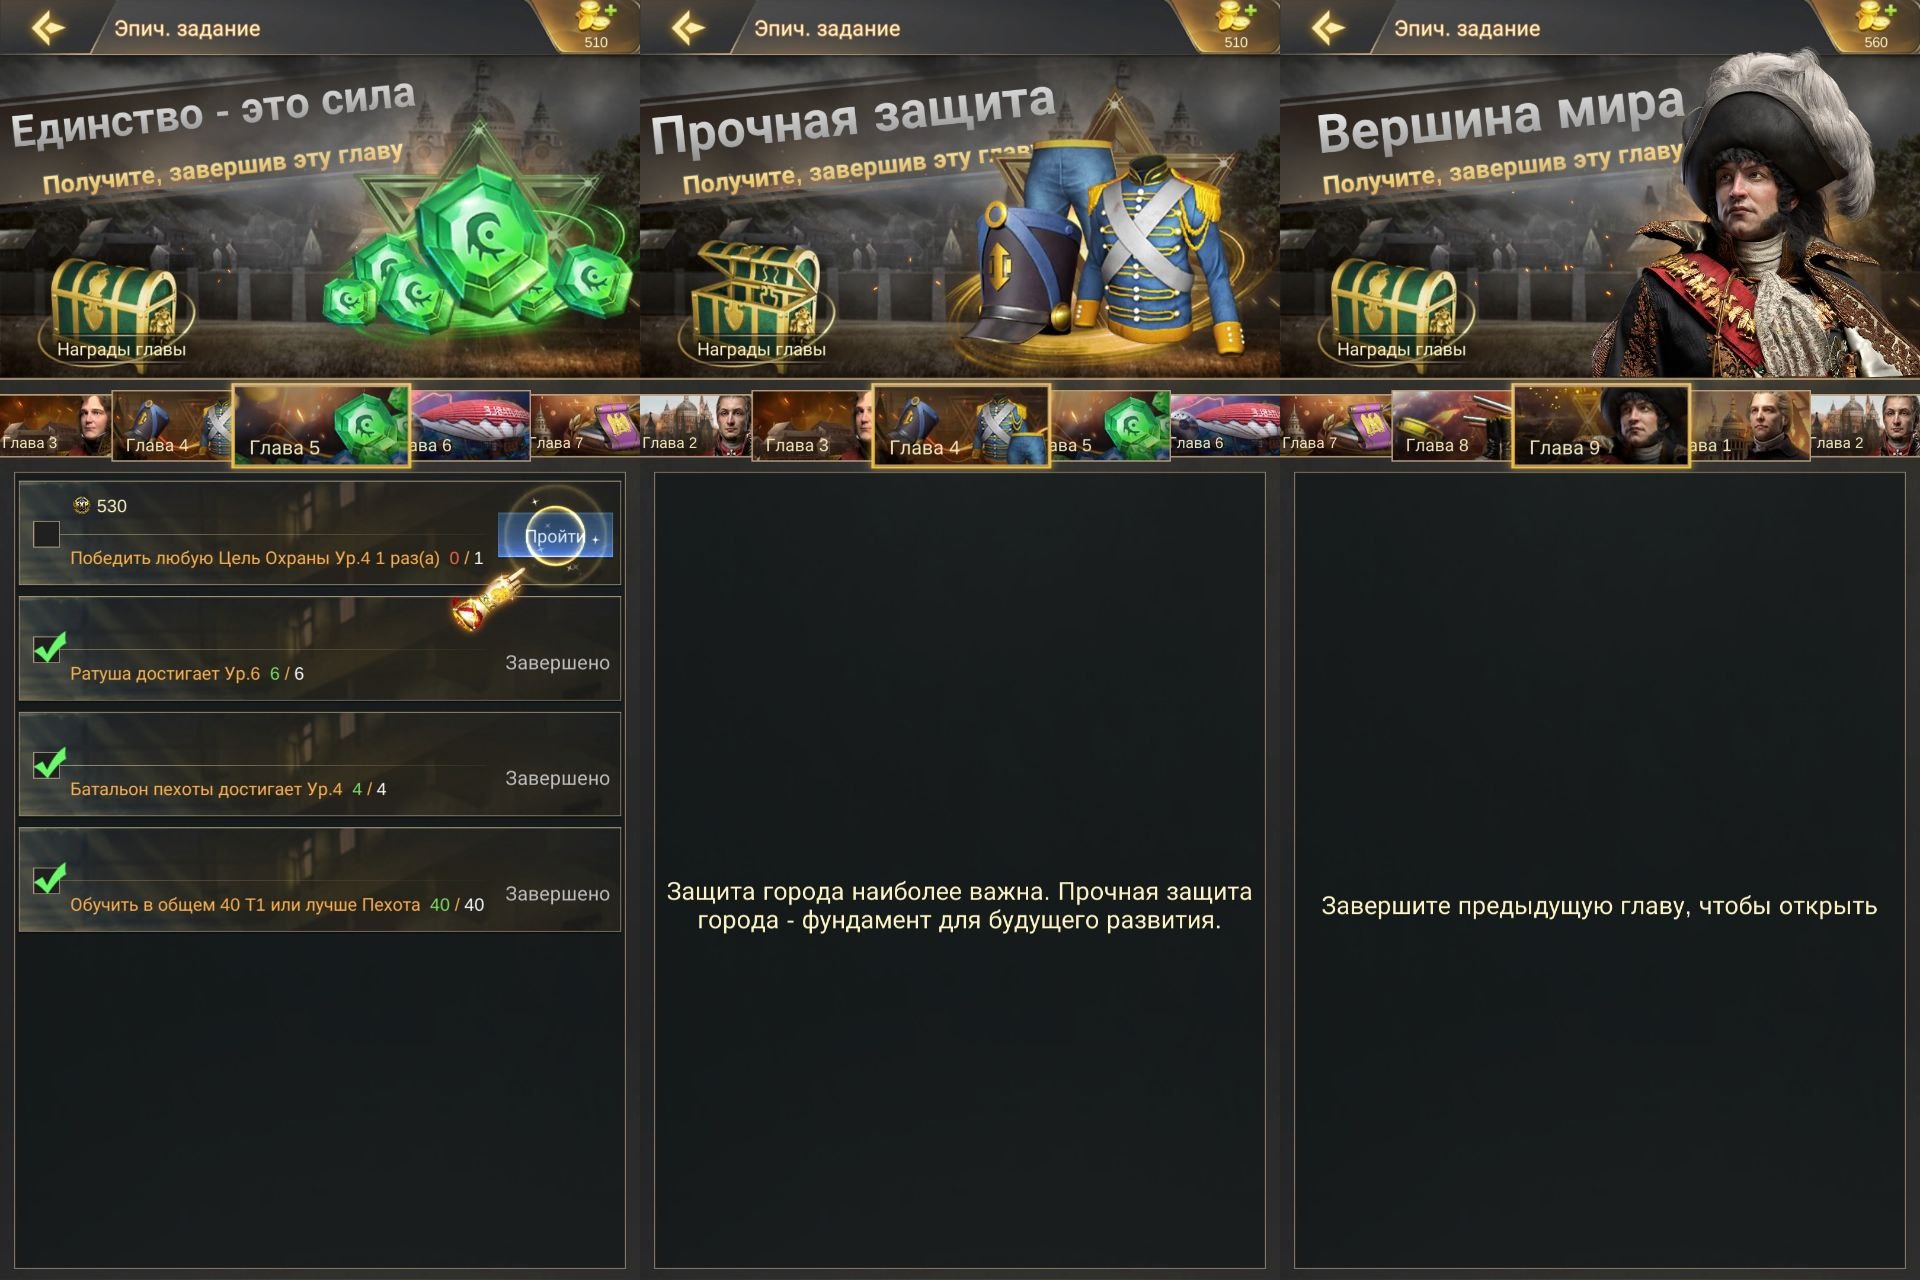Go back from the Единство - это сила screen

pyautogui.click(x=47, y=28)
